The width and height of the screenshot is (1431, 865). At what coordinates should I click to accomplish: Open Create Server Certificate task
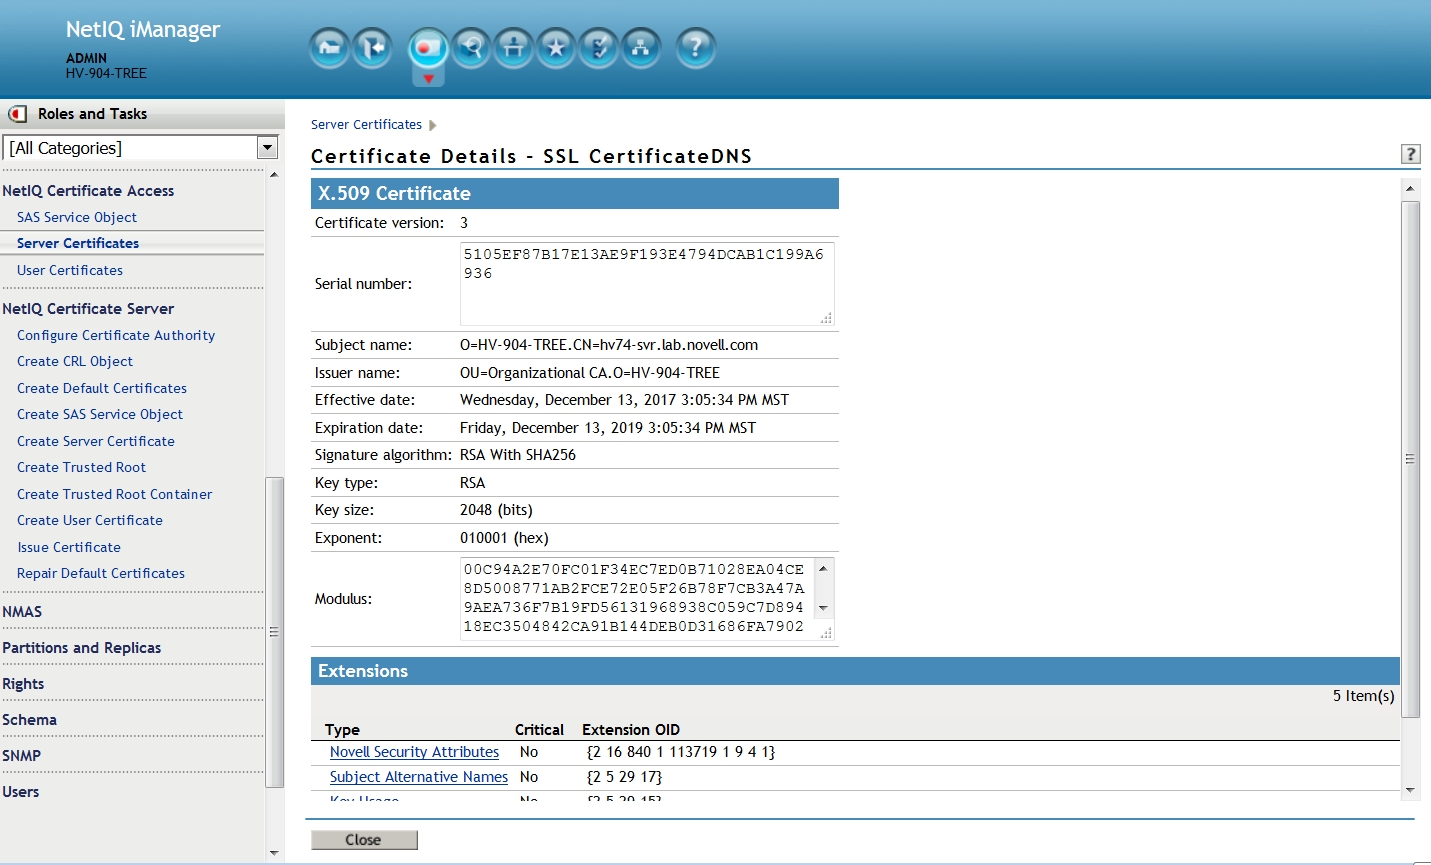click(x=96, y=441)
